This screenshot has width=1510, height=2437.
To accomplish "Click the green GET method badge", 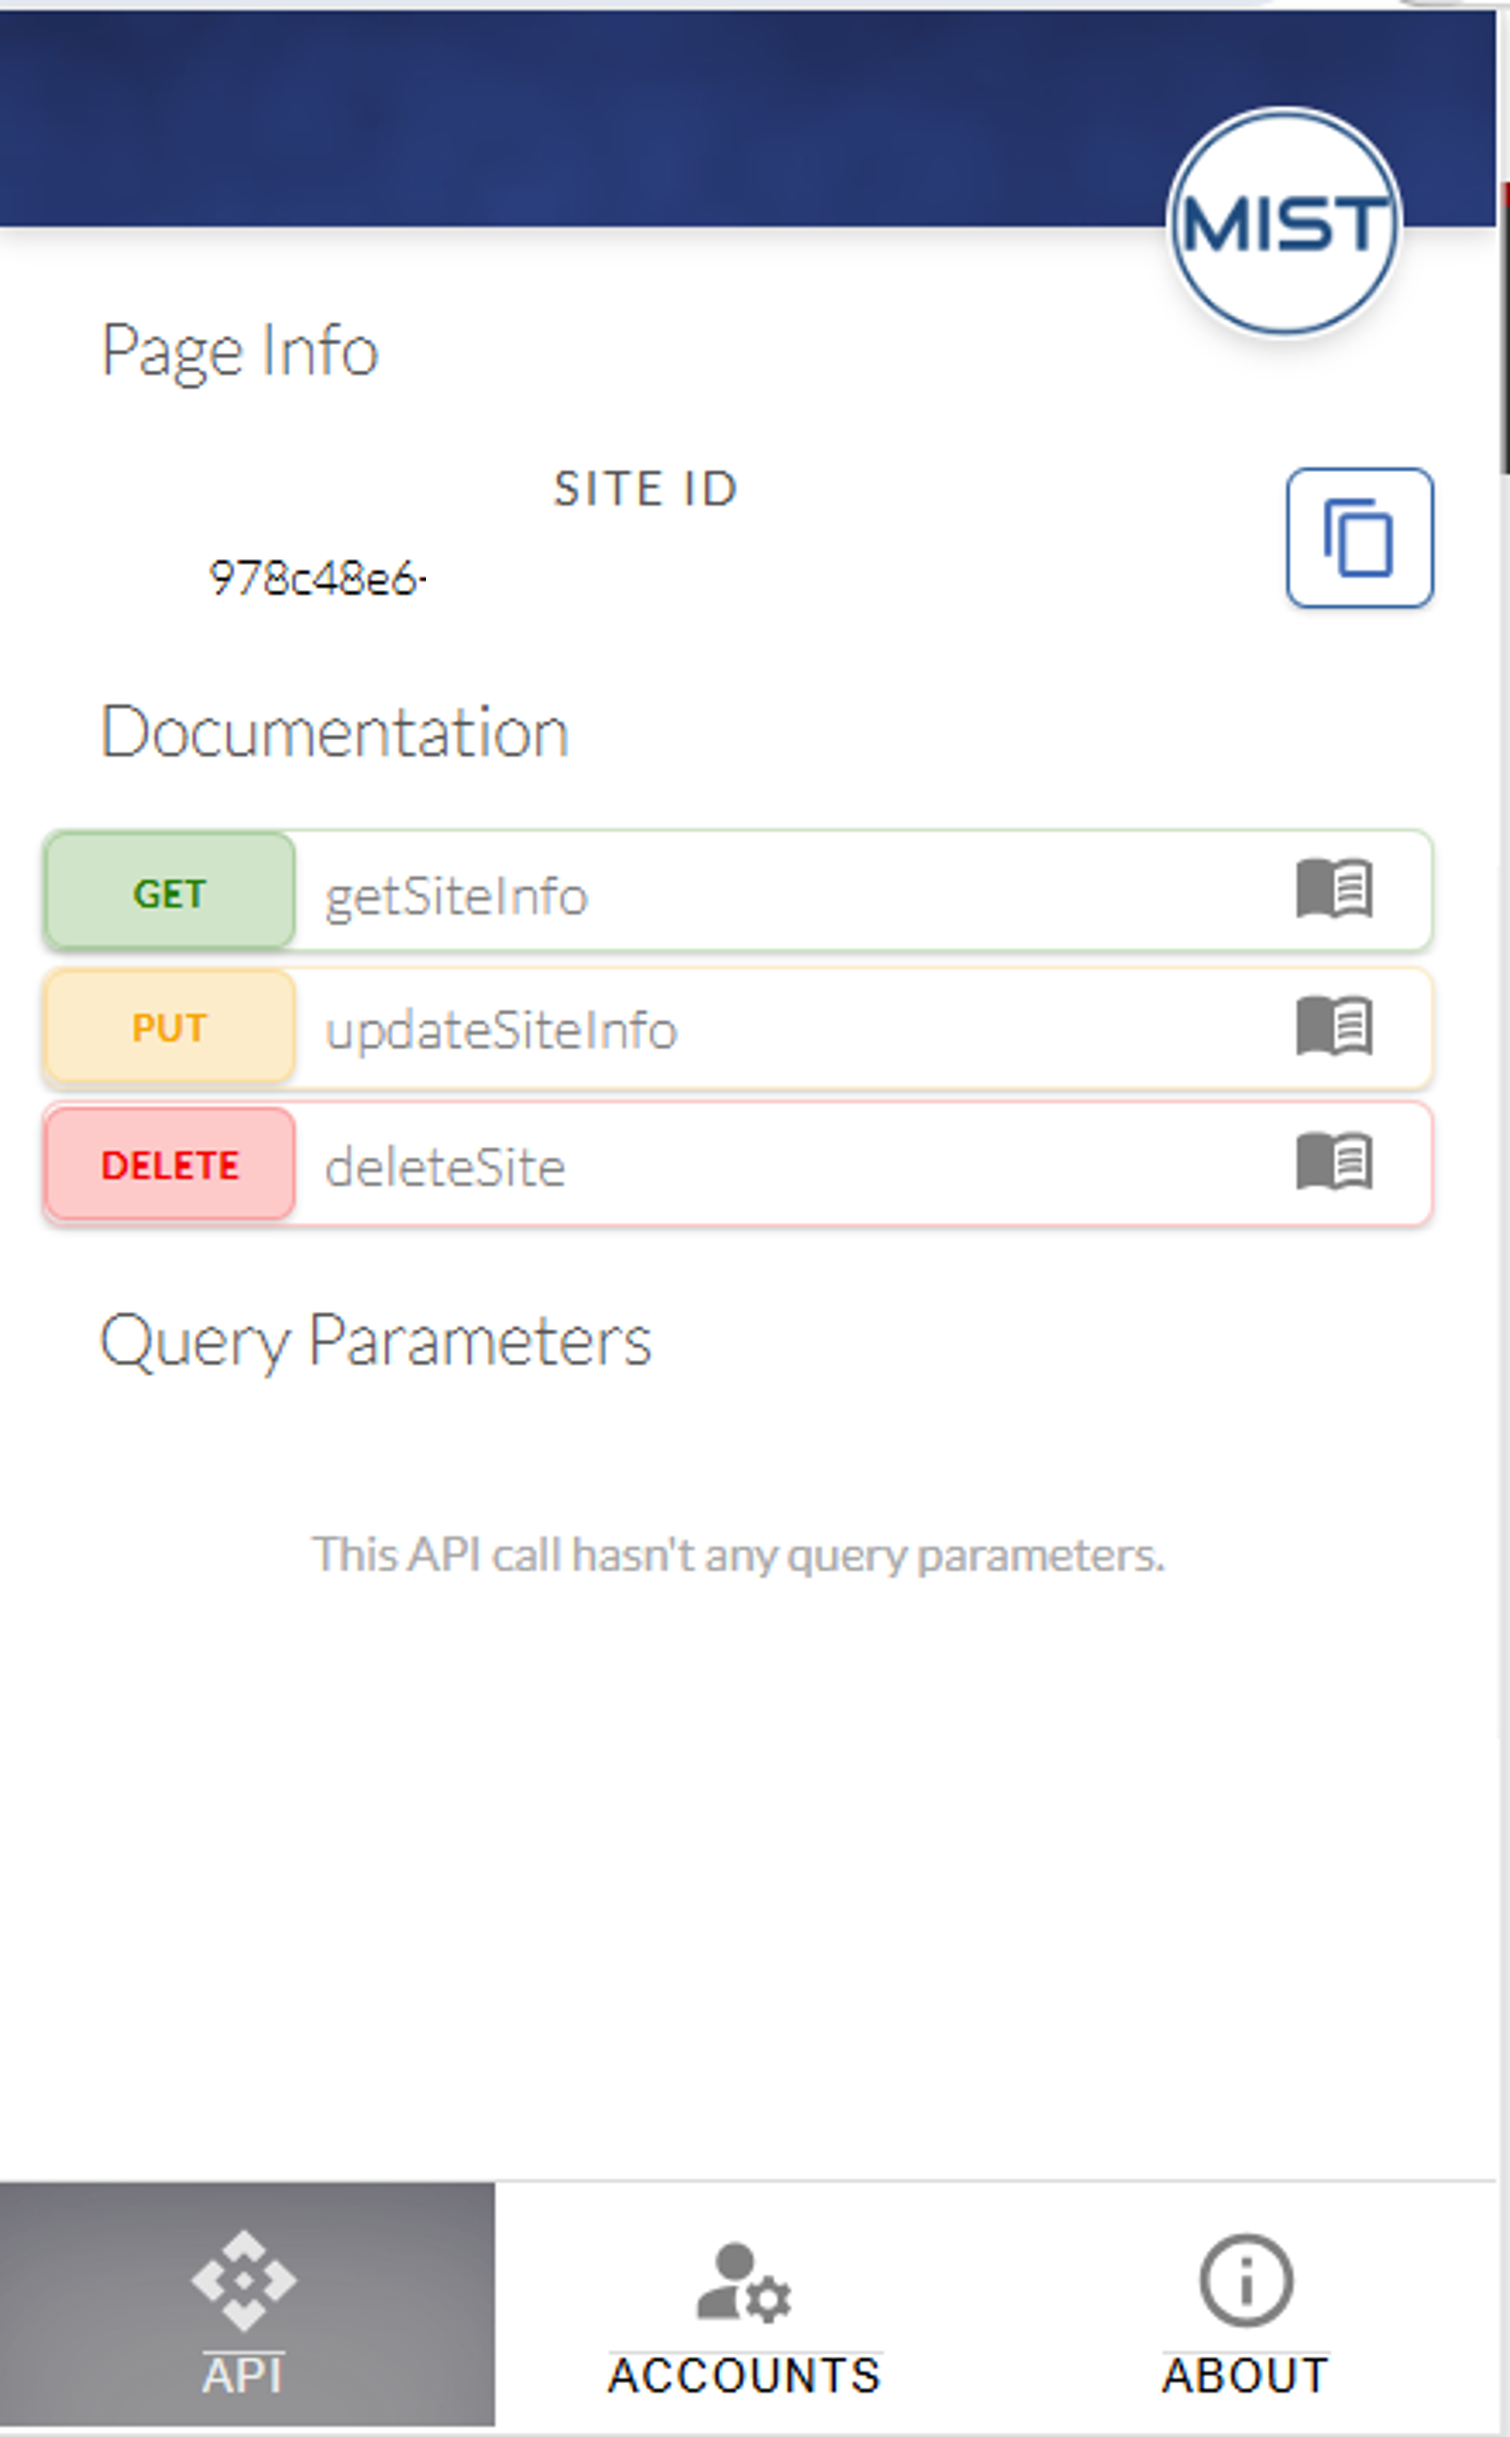I will [x=170, y=892].
